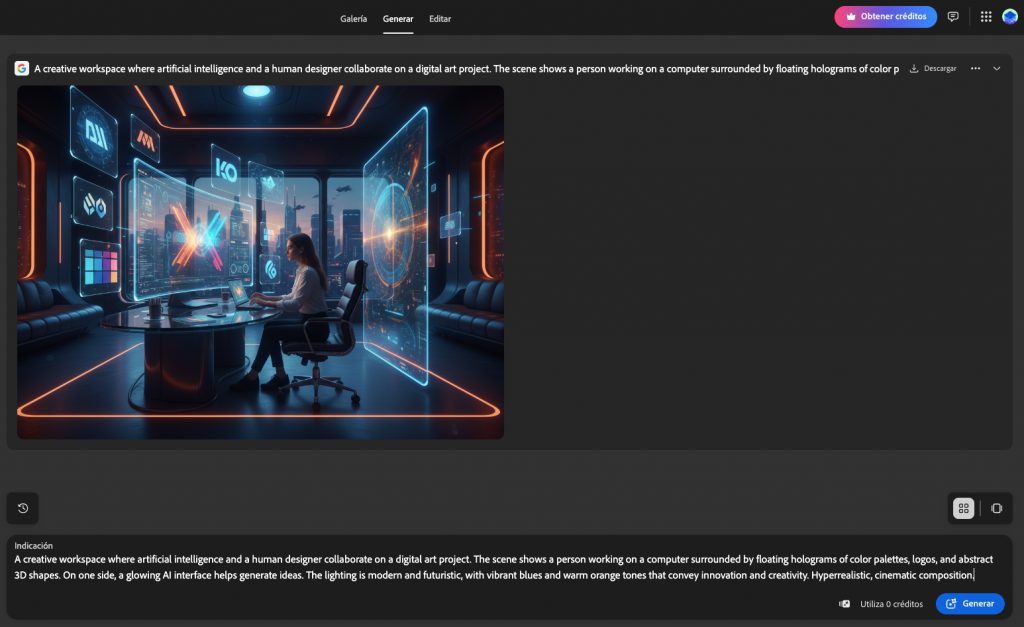Image resolution: width=1024 pixels, height=627 pixels.
Task: Open the Adobe apps grid icon
Action: (x=984, y=16)
